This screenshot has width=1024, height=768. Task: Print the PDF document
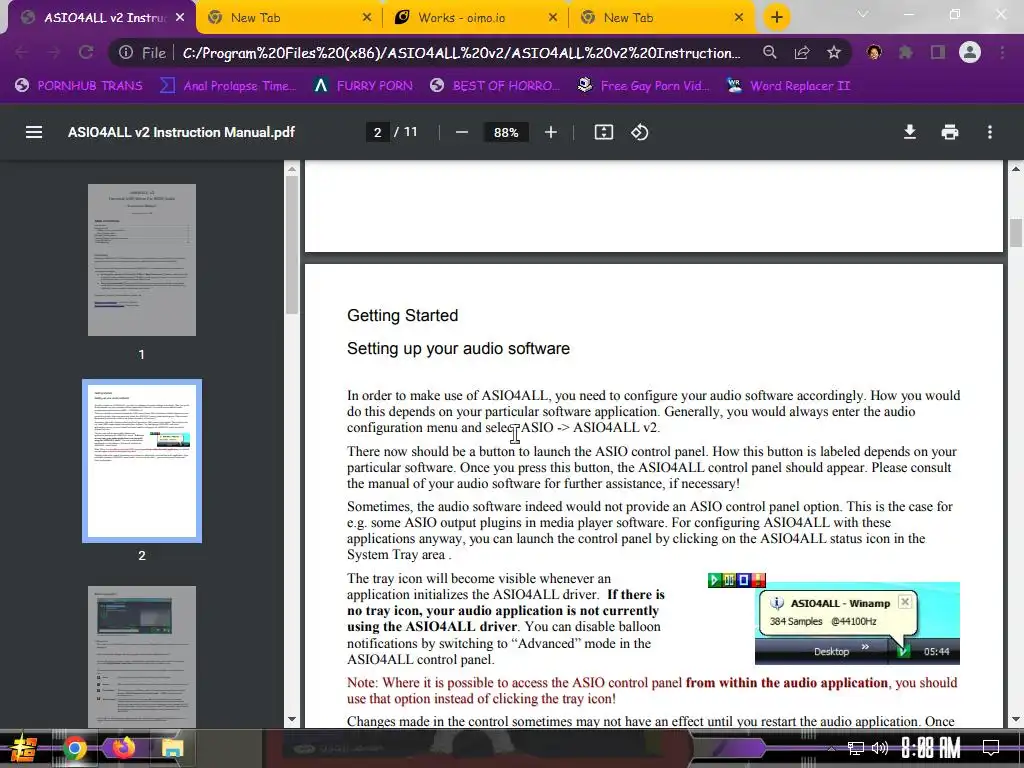coord(950,133)
